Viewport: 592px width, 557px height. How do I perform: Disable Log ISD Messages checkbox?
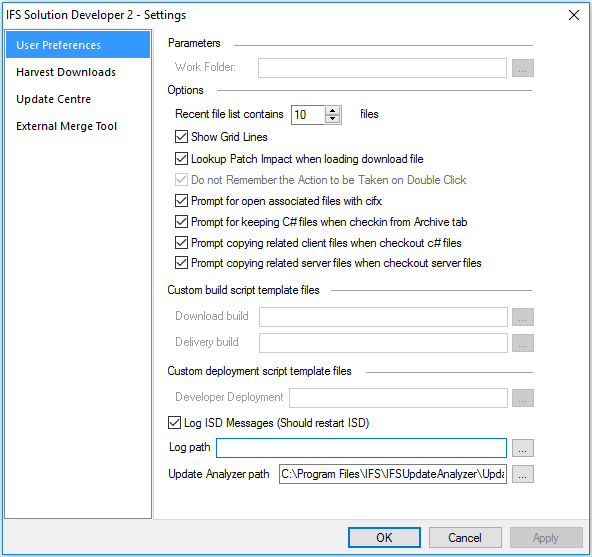[174, 423]
